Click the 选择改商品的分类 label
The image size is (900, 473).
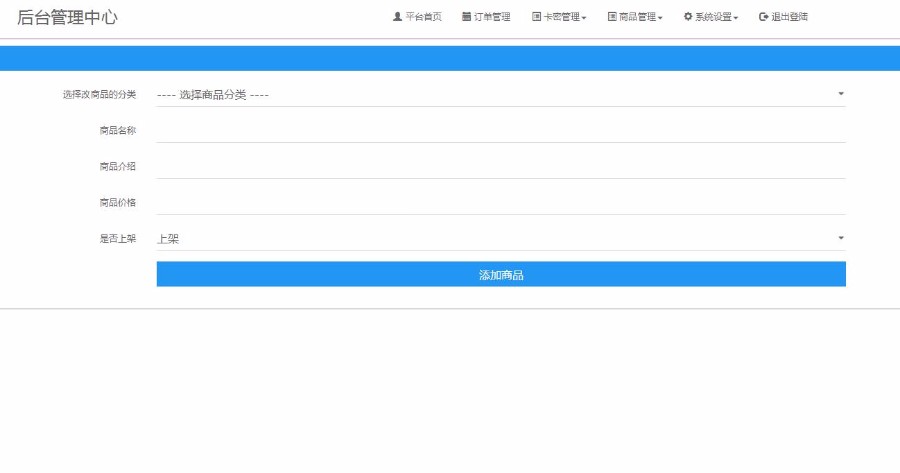tap(99, 95)
